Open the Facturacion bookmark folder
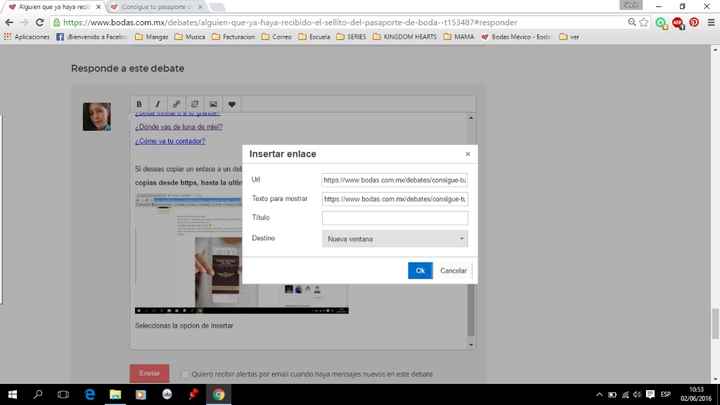Viewport: 720px width, 405px height. click(233, 37)
